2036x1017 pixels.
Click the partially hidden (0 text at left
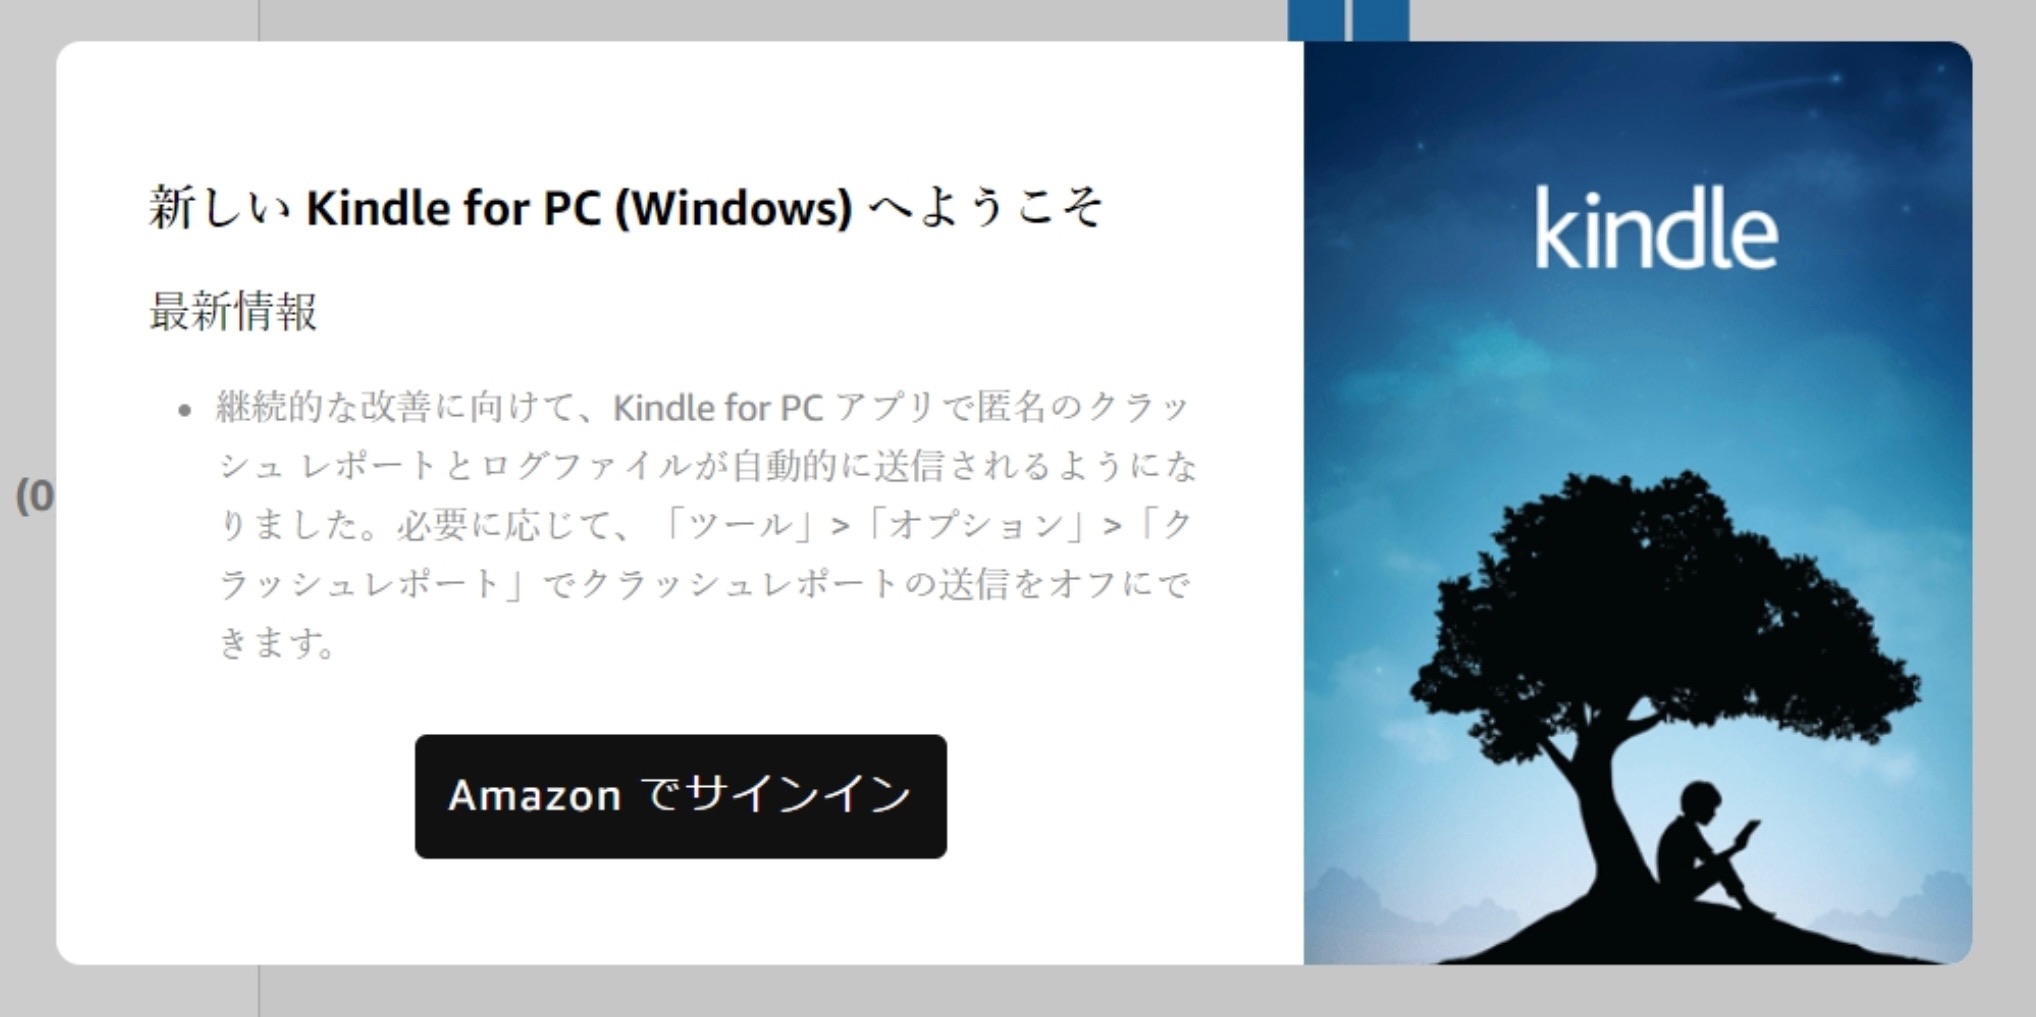click(x=35, y=496)
